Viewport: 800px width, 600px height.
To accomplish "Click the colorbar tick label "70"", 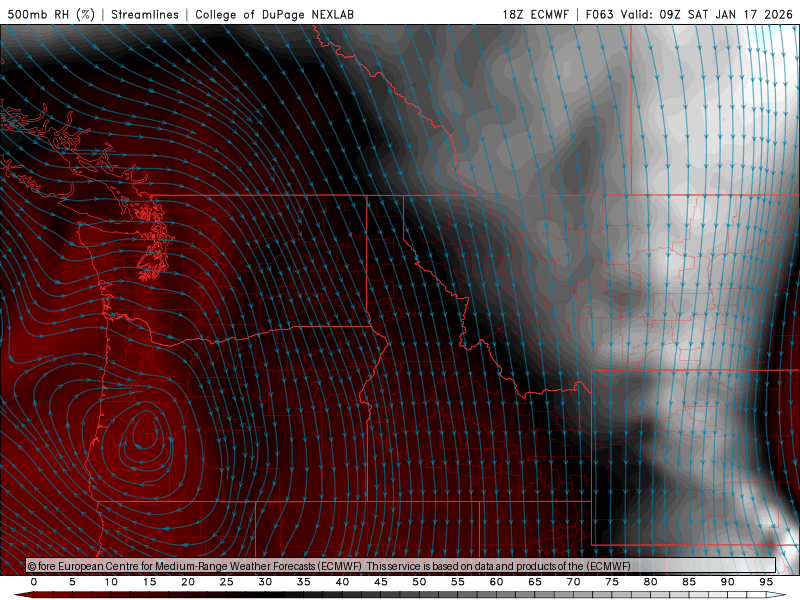I will coord(573,582).
